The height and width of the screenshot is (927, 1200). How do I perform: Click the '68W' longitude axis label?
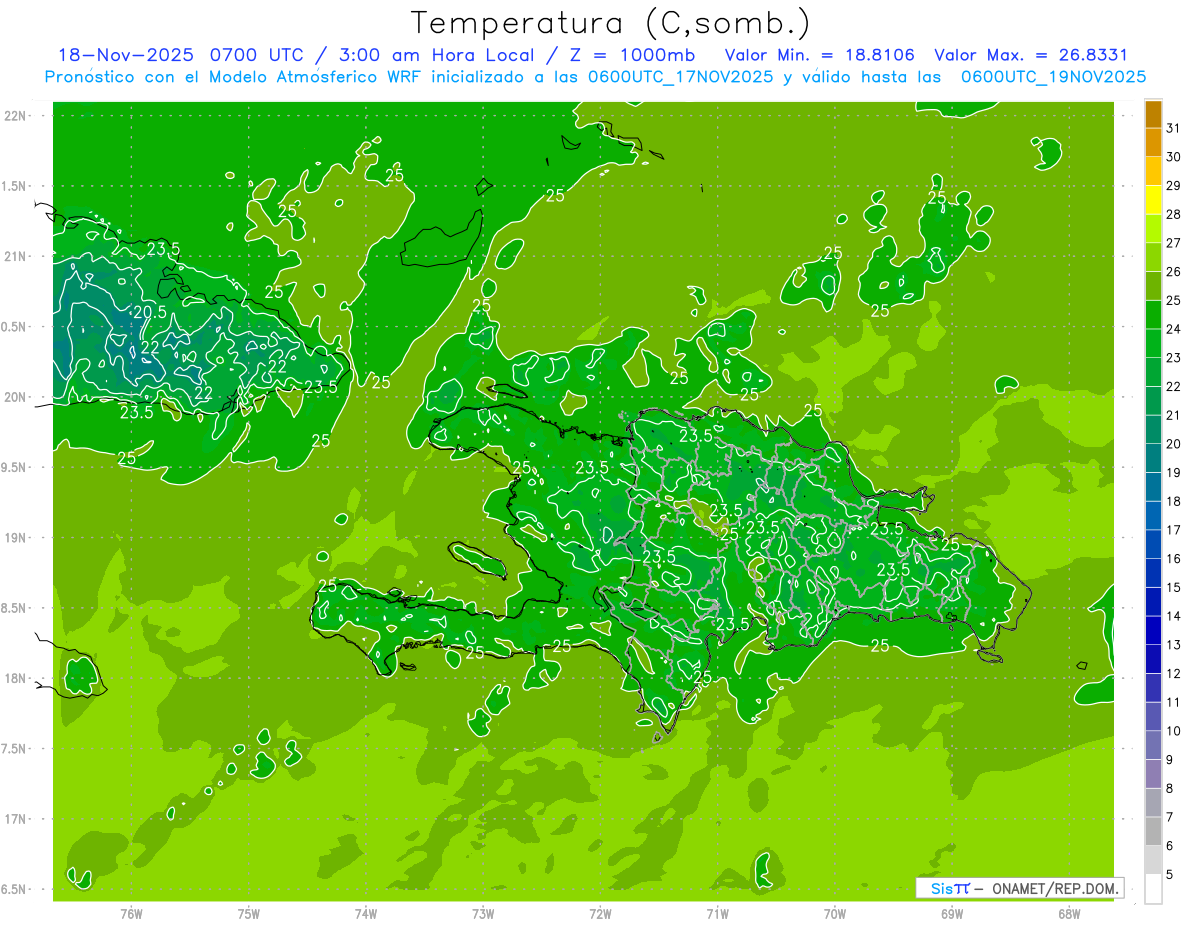(1069, 914)
